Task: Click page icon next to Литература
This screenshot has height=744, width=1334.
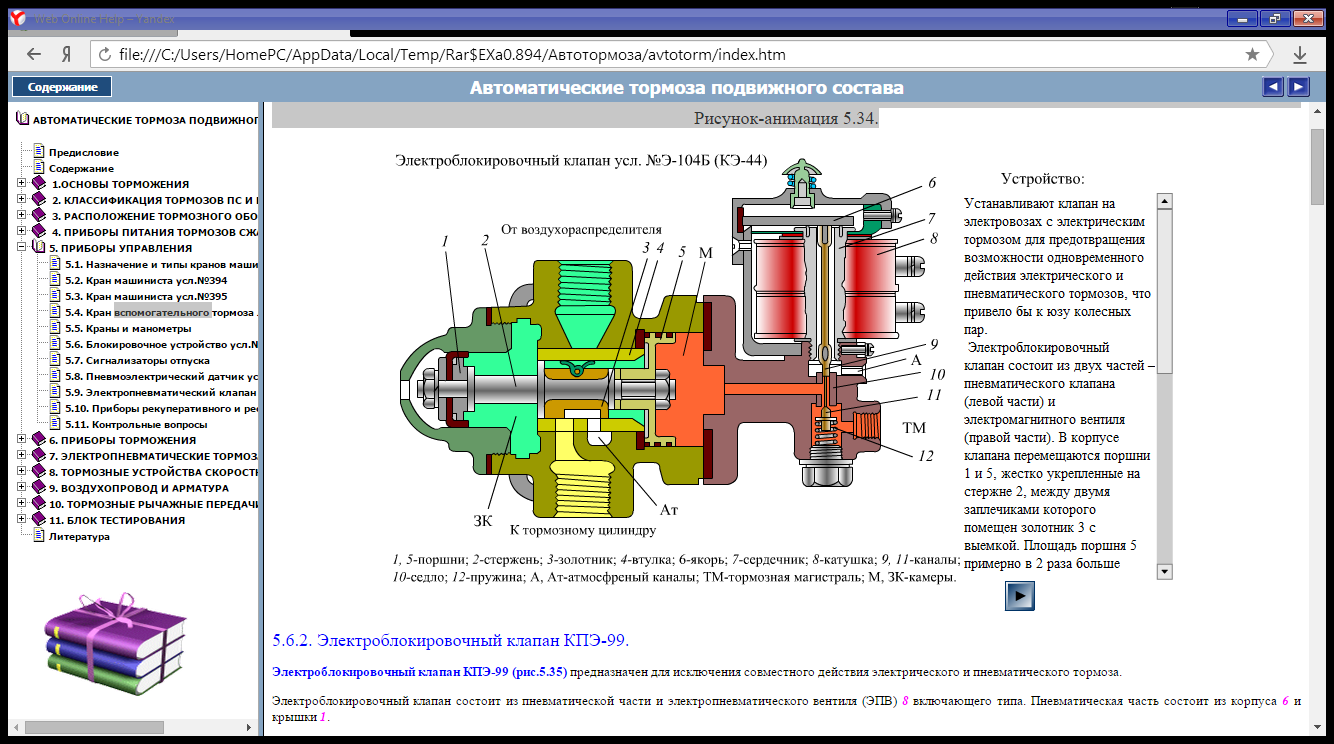Action: [39, 535]
